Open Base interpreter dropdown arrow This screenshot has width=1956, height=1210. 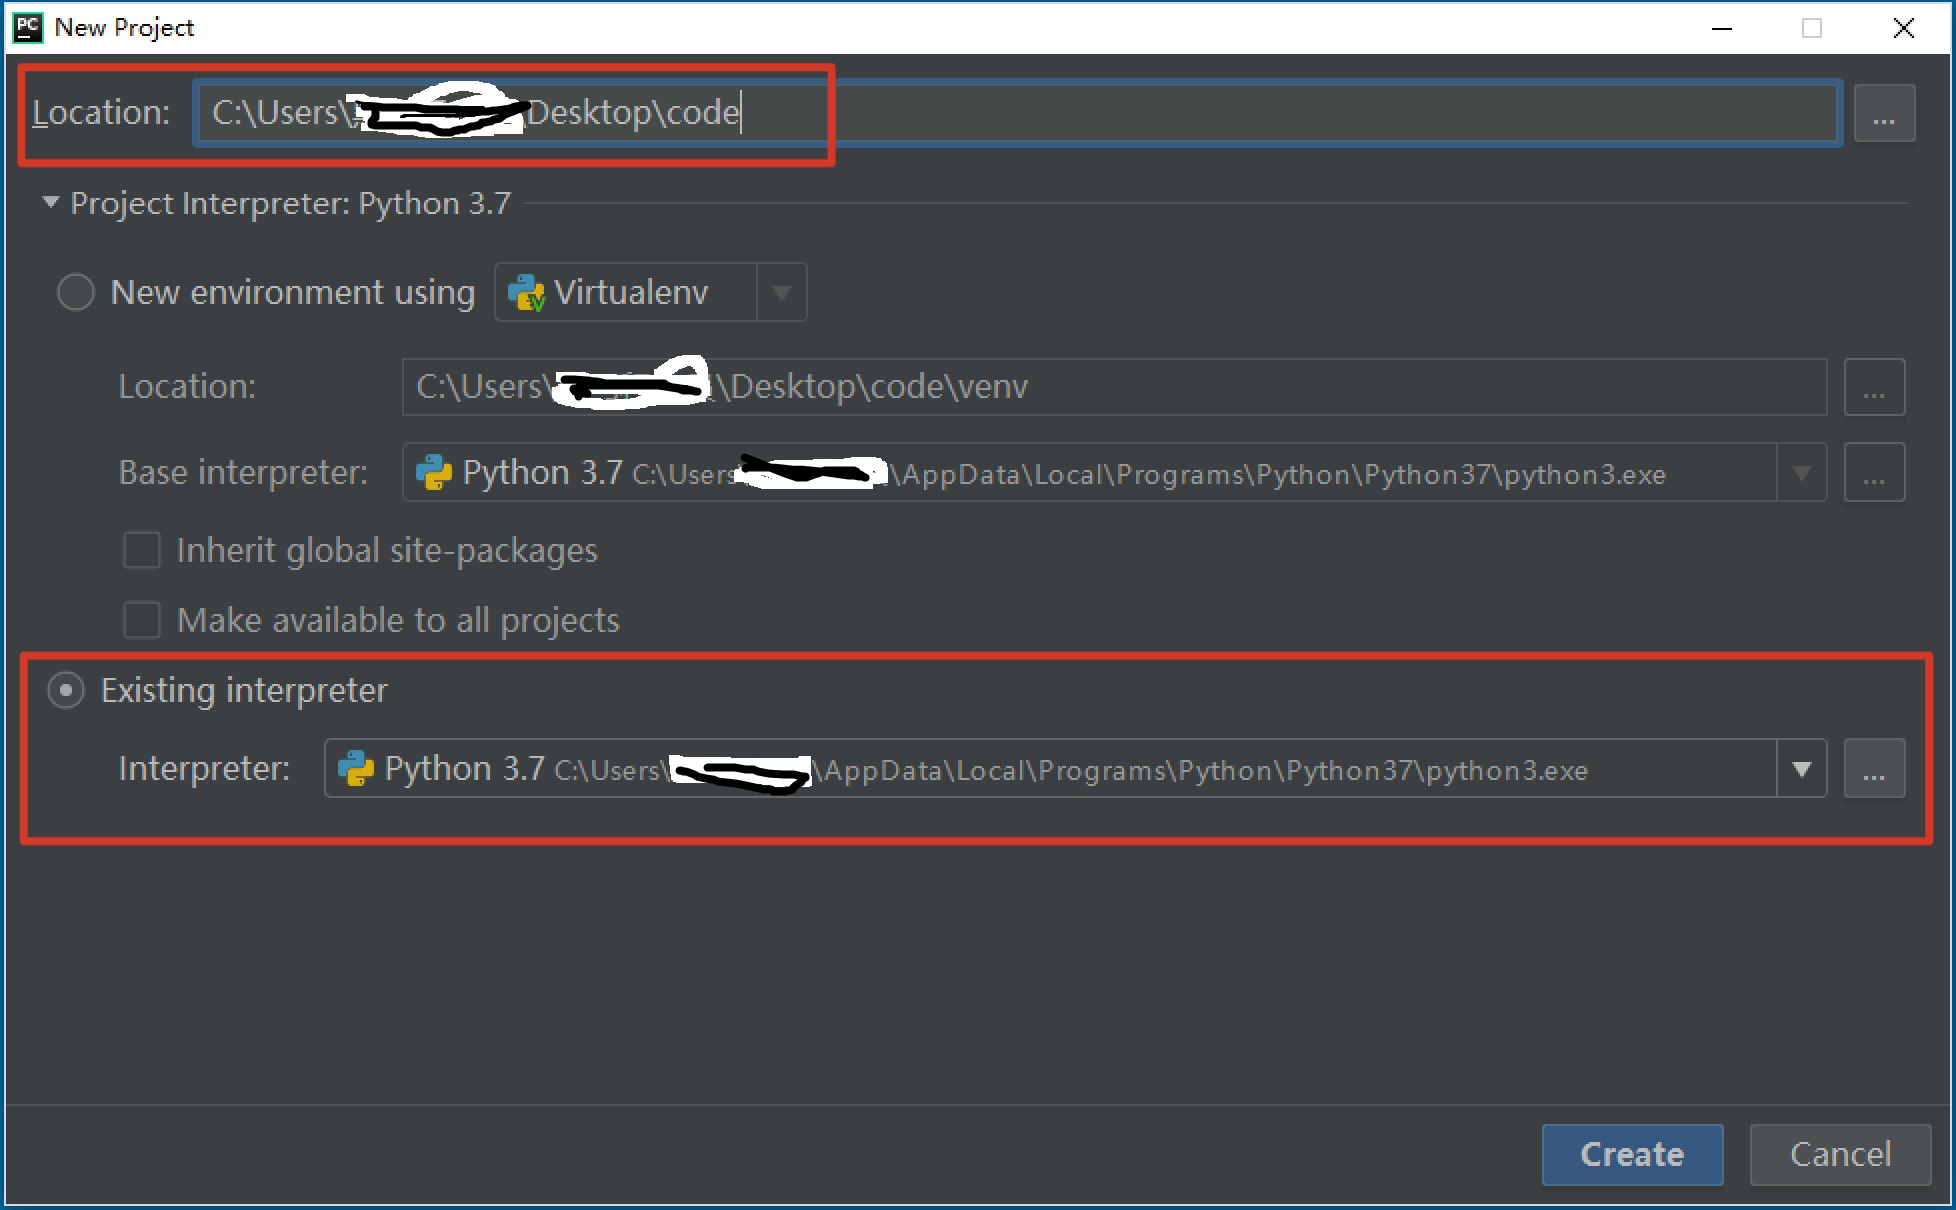coord(1801,472)
